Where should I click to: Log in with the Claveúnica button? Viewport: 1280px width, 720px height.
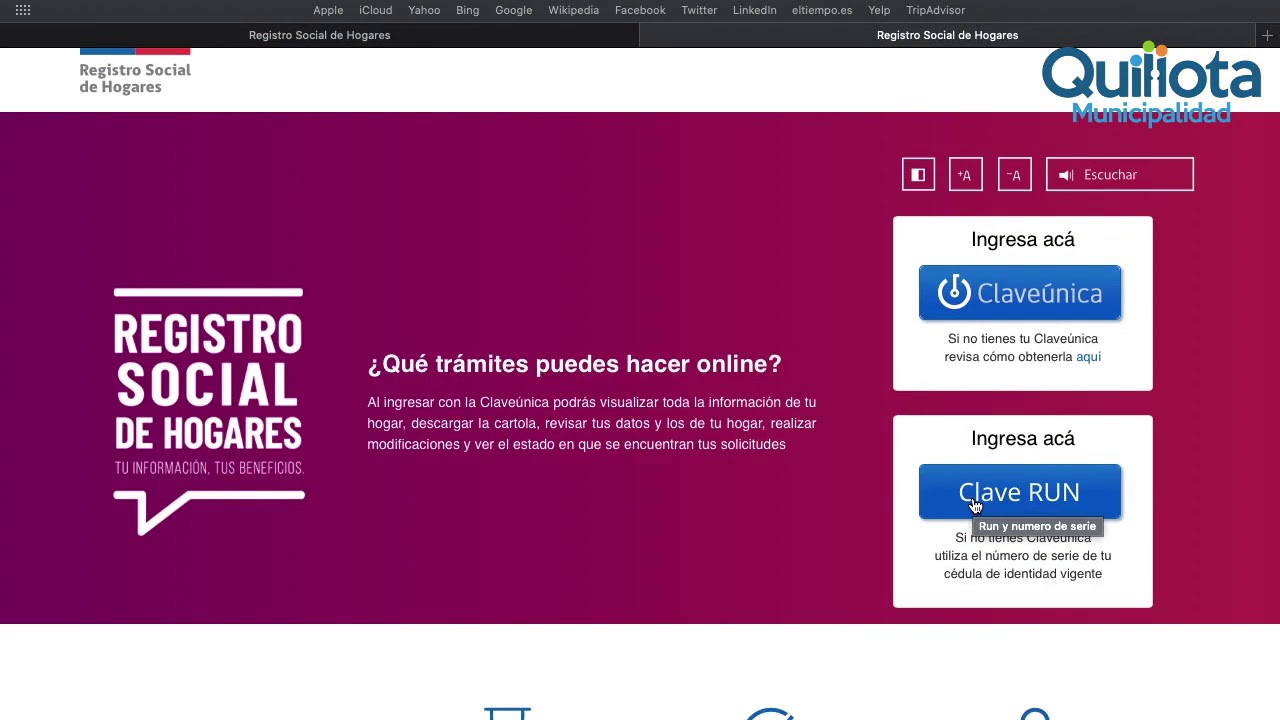pos(1019,293)
